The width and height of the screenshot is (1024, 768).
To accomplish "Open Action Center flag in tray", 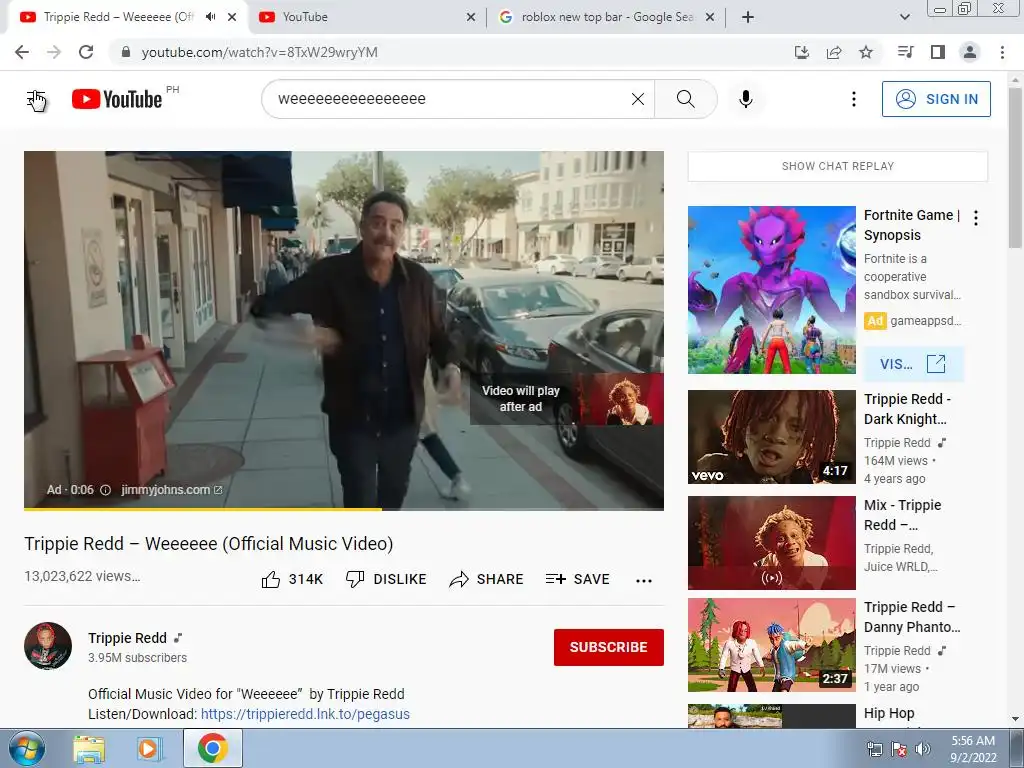I will pos(899,749).
